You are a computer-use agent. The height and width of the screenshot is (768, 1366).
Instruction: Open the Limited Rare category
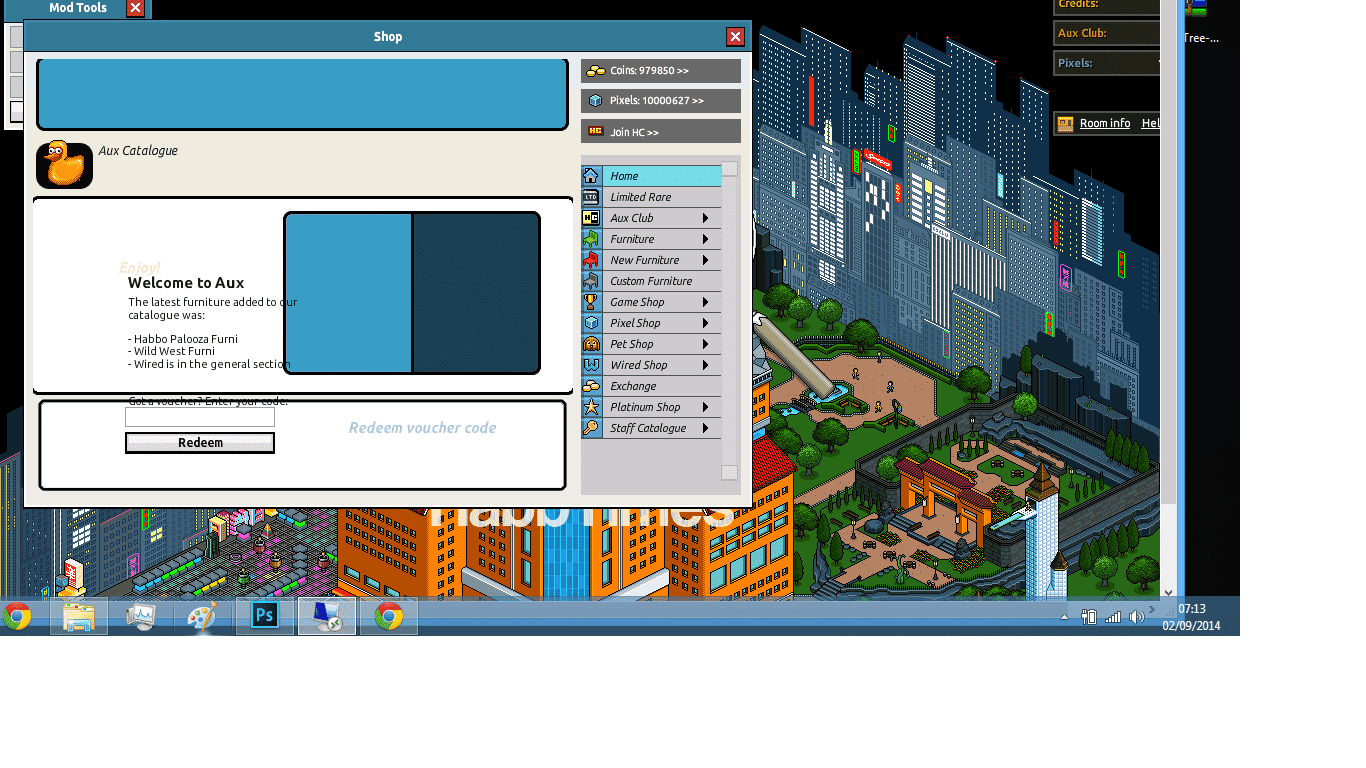[x=651, y=197]
